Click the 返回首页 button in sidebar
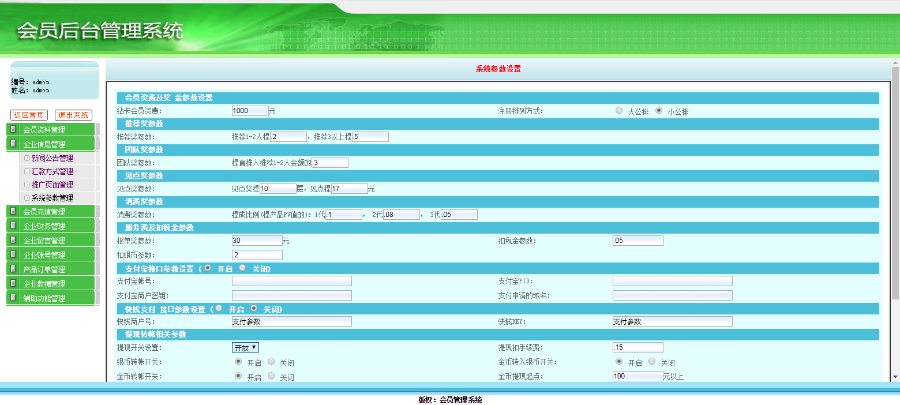Viewport: 900px width, 405px height. coord(29,115)
